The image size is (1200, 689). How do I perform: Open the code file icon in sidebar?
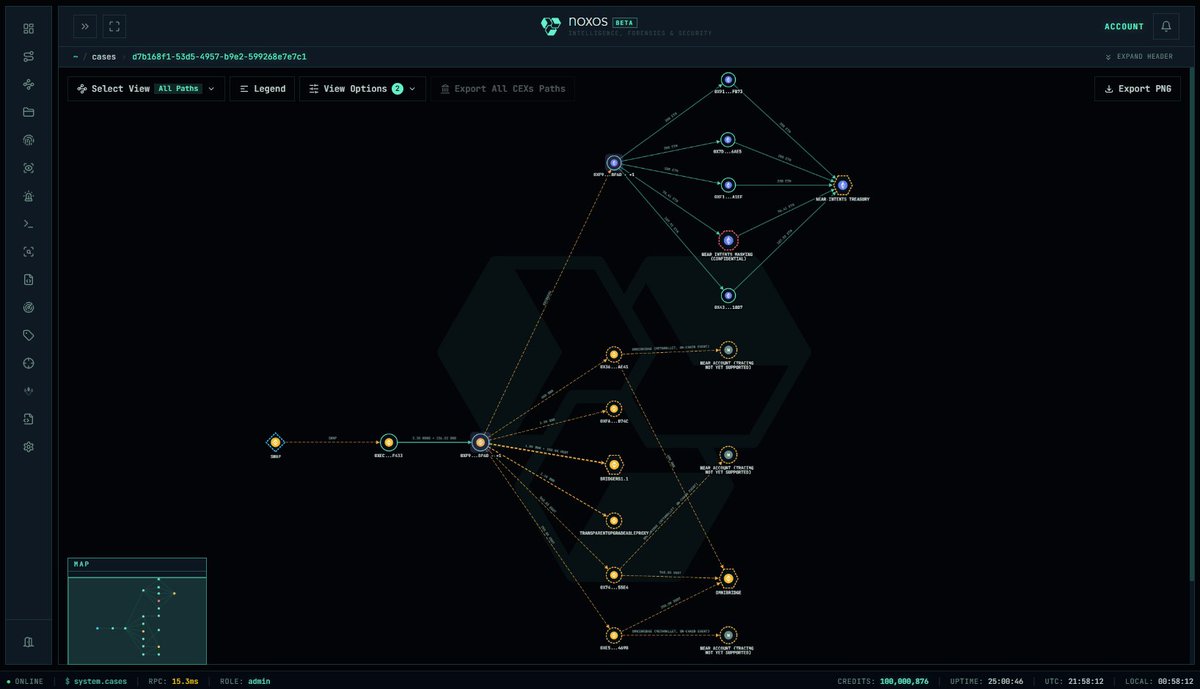pyautogui.click(x=28, y=279)
